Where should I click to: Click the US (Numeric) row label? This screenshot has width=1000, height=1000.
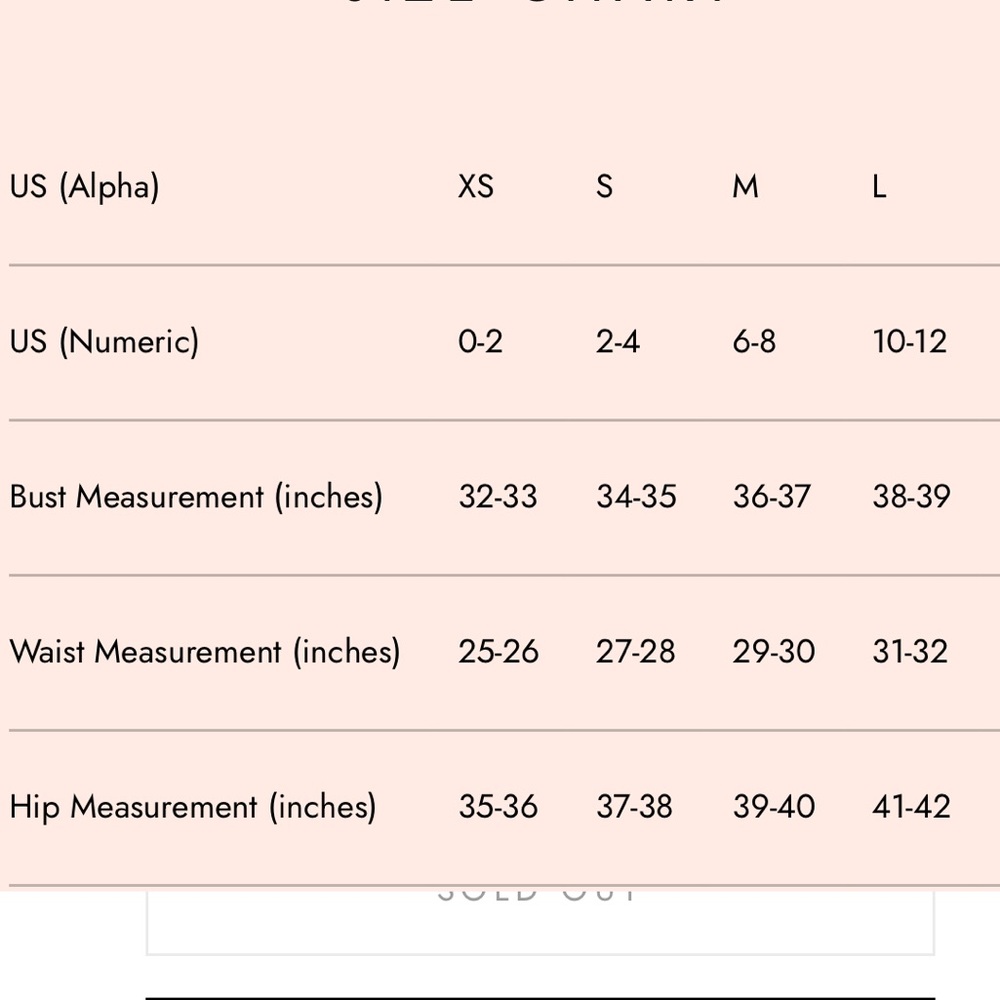(104, 342)
